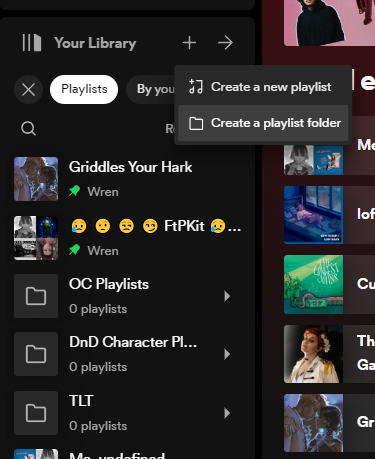The image size is (375, 459).
Task: Click the Your Library collapse icon
Action: point(32,43)
